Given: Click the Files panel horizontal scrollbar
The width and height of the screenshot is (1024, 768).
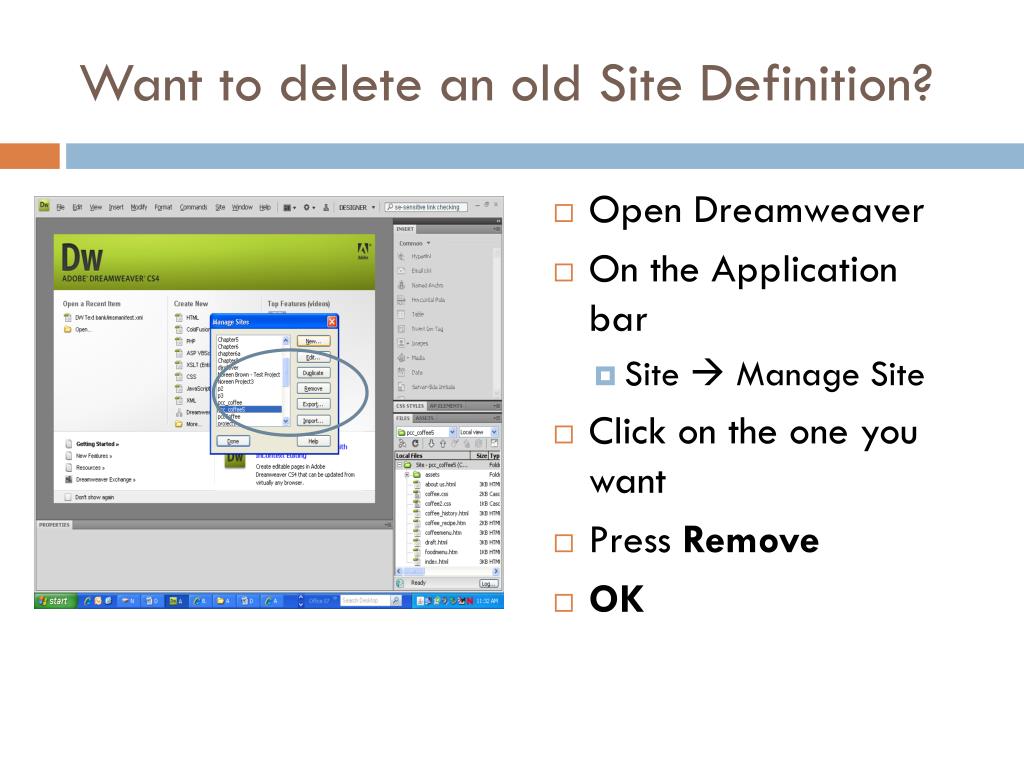Looking at the screenshot, I should click(x=448, y=571).
